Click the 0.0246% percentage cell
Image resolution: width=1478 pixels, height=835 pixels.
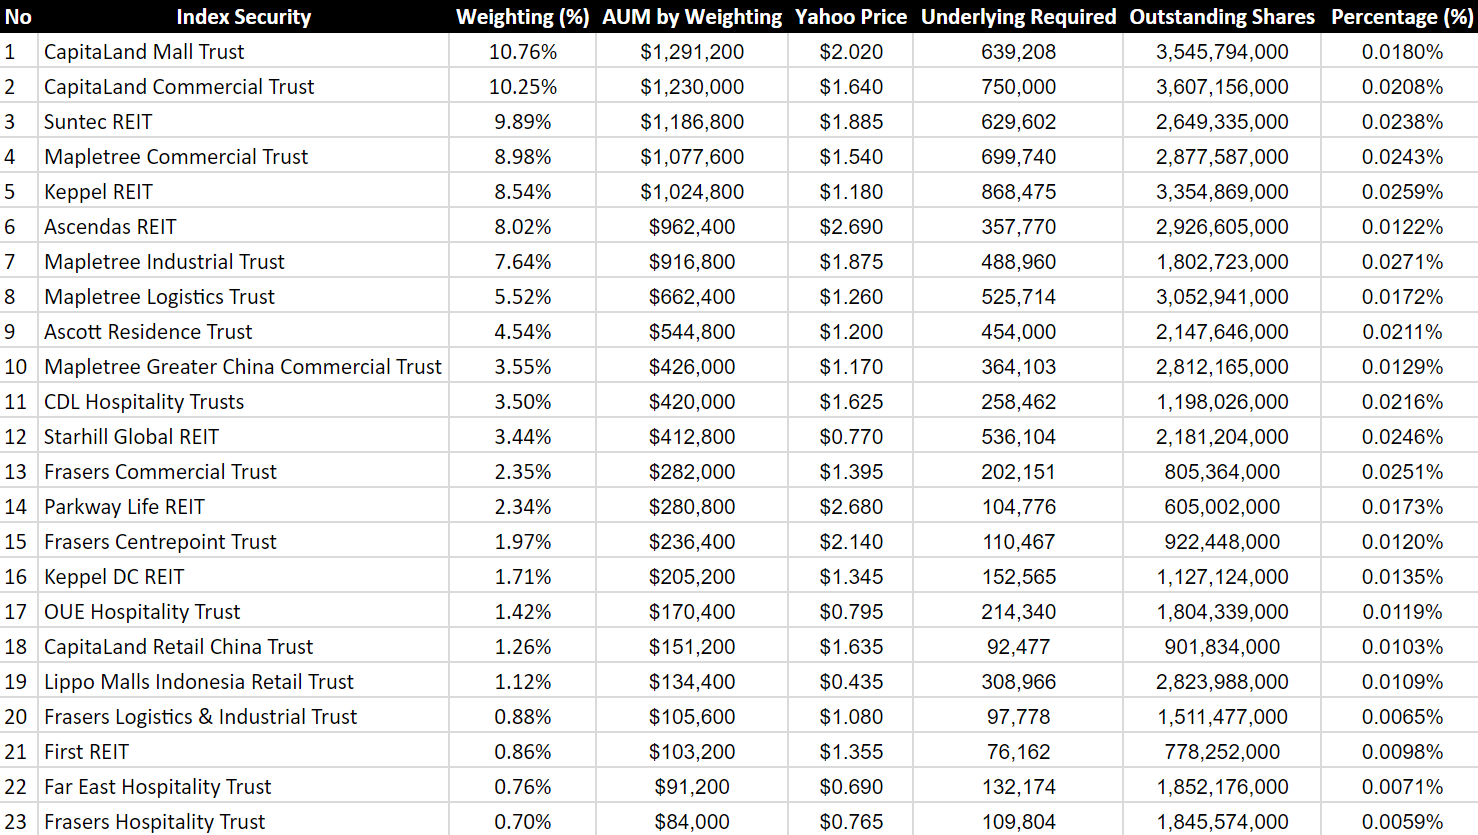coord(1402,436)
